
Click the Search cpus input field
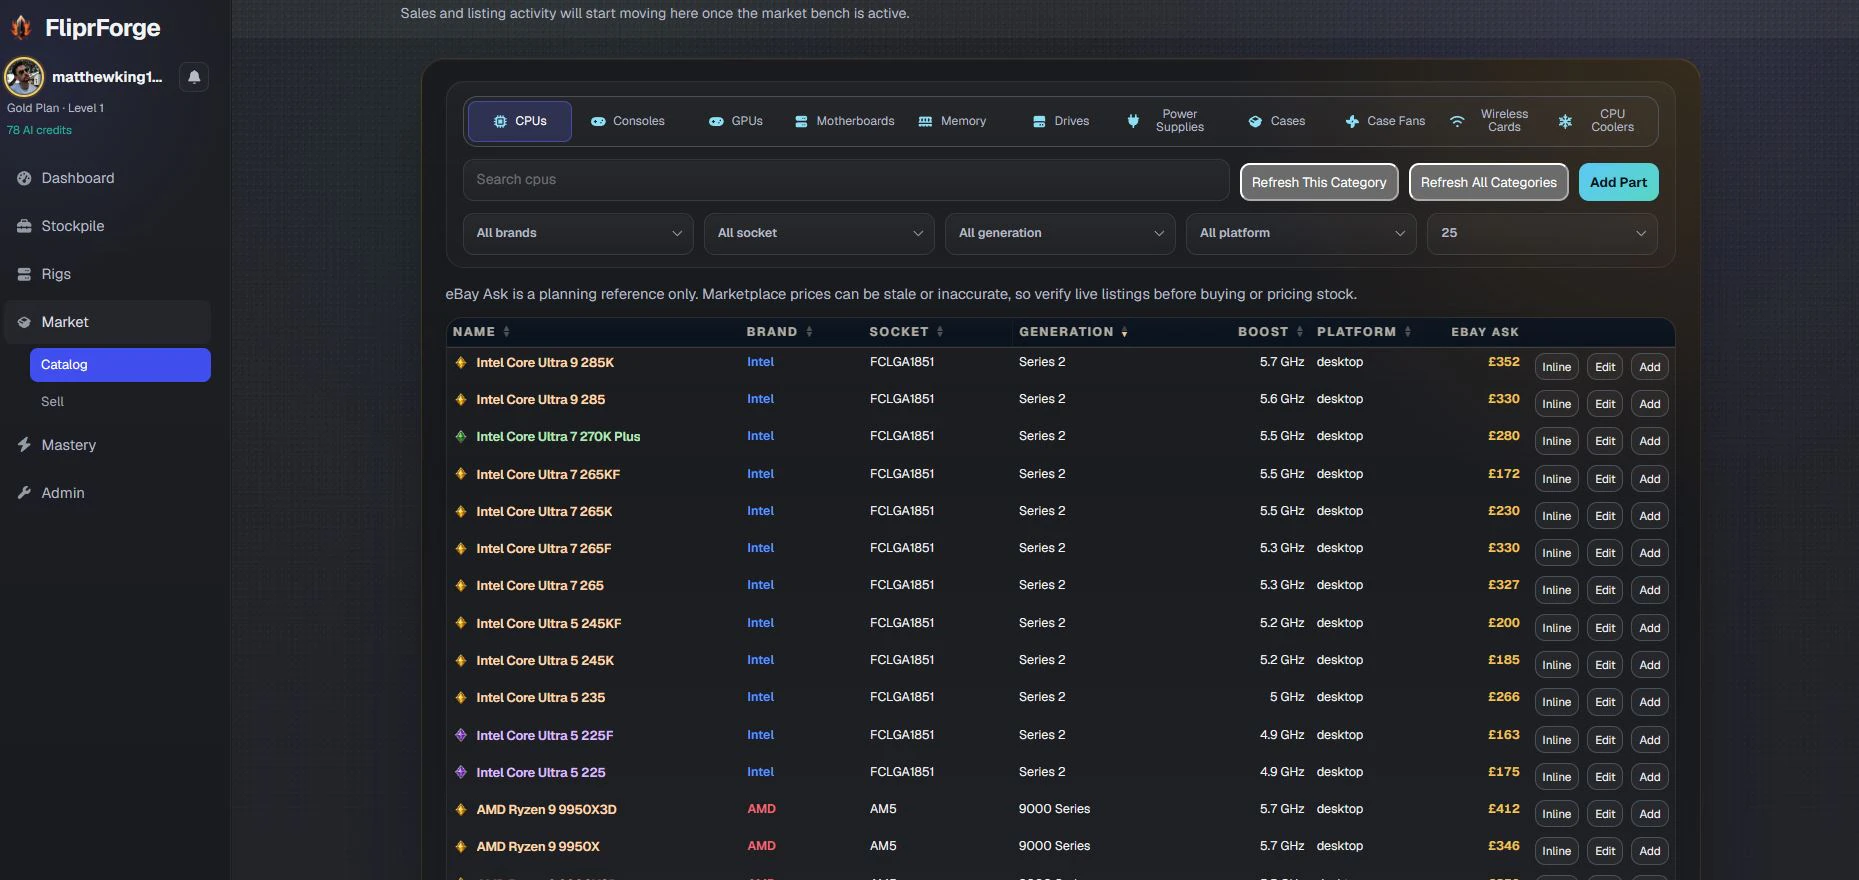(x=846, y=180)
